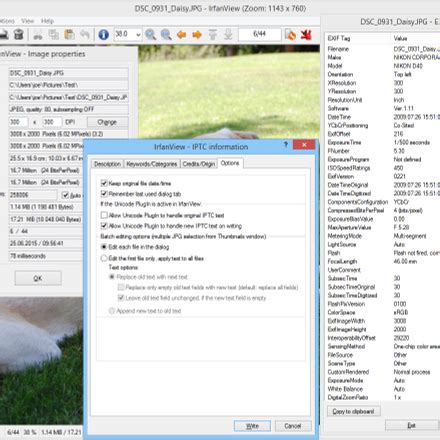The image size is (440, 440).
Task: Select the ExposureTime EXIF row
Action: (382, 142)
